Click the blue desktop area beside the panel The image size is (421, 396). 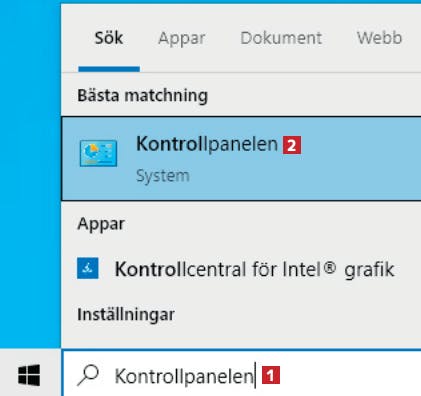(30, 173)
